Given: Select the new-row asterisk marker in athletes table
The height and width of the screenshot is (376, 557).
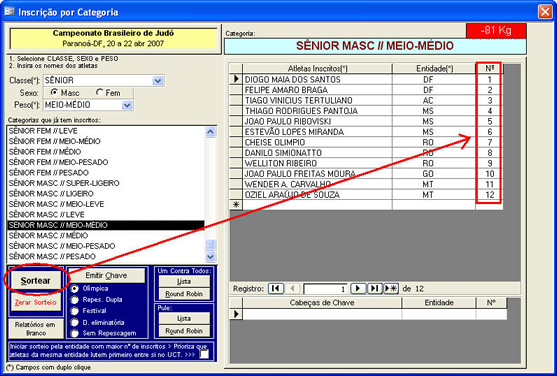Looking at the screenshot, I should [236, 205].
